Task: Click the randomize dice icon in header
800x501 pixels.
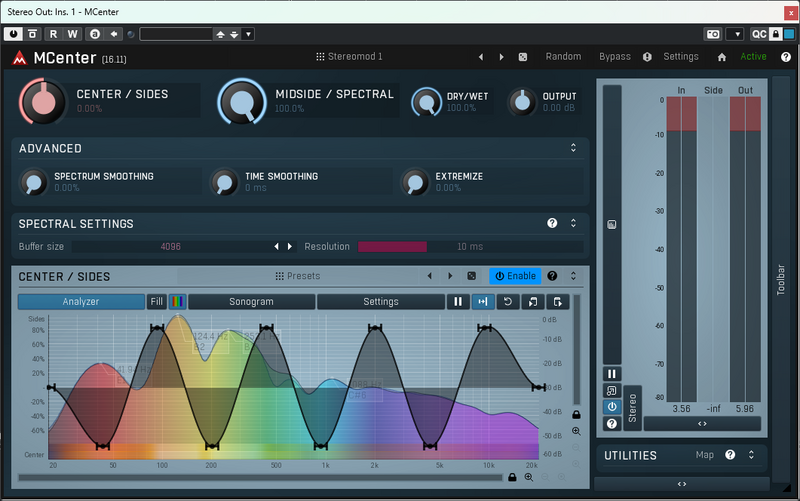Action: (x=523, y=57)
